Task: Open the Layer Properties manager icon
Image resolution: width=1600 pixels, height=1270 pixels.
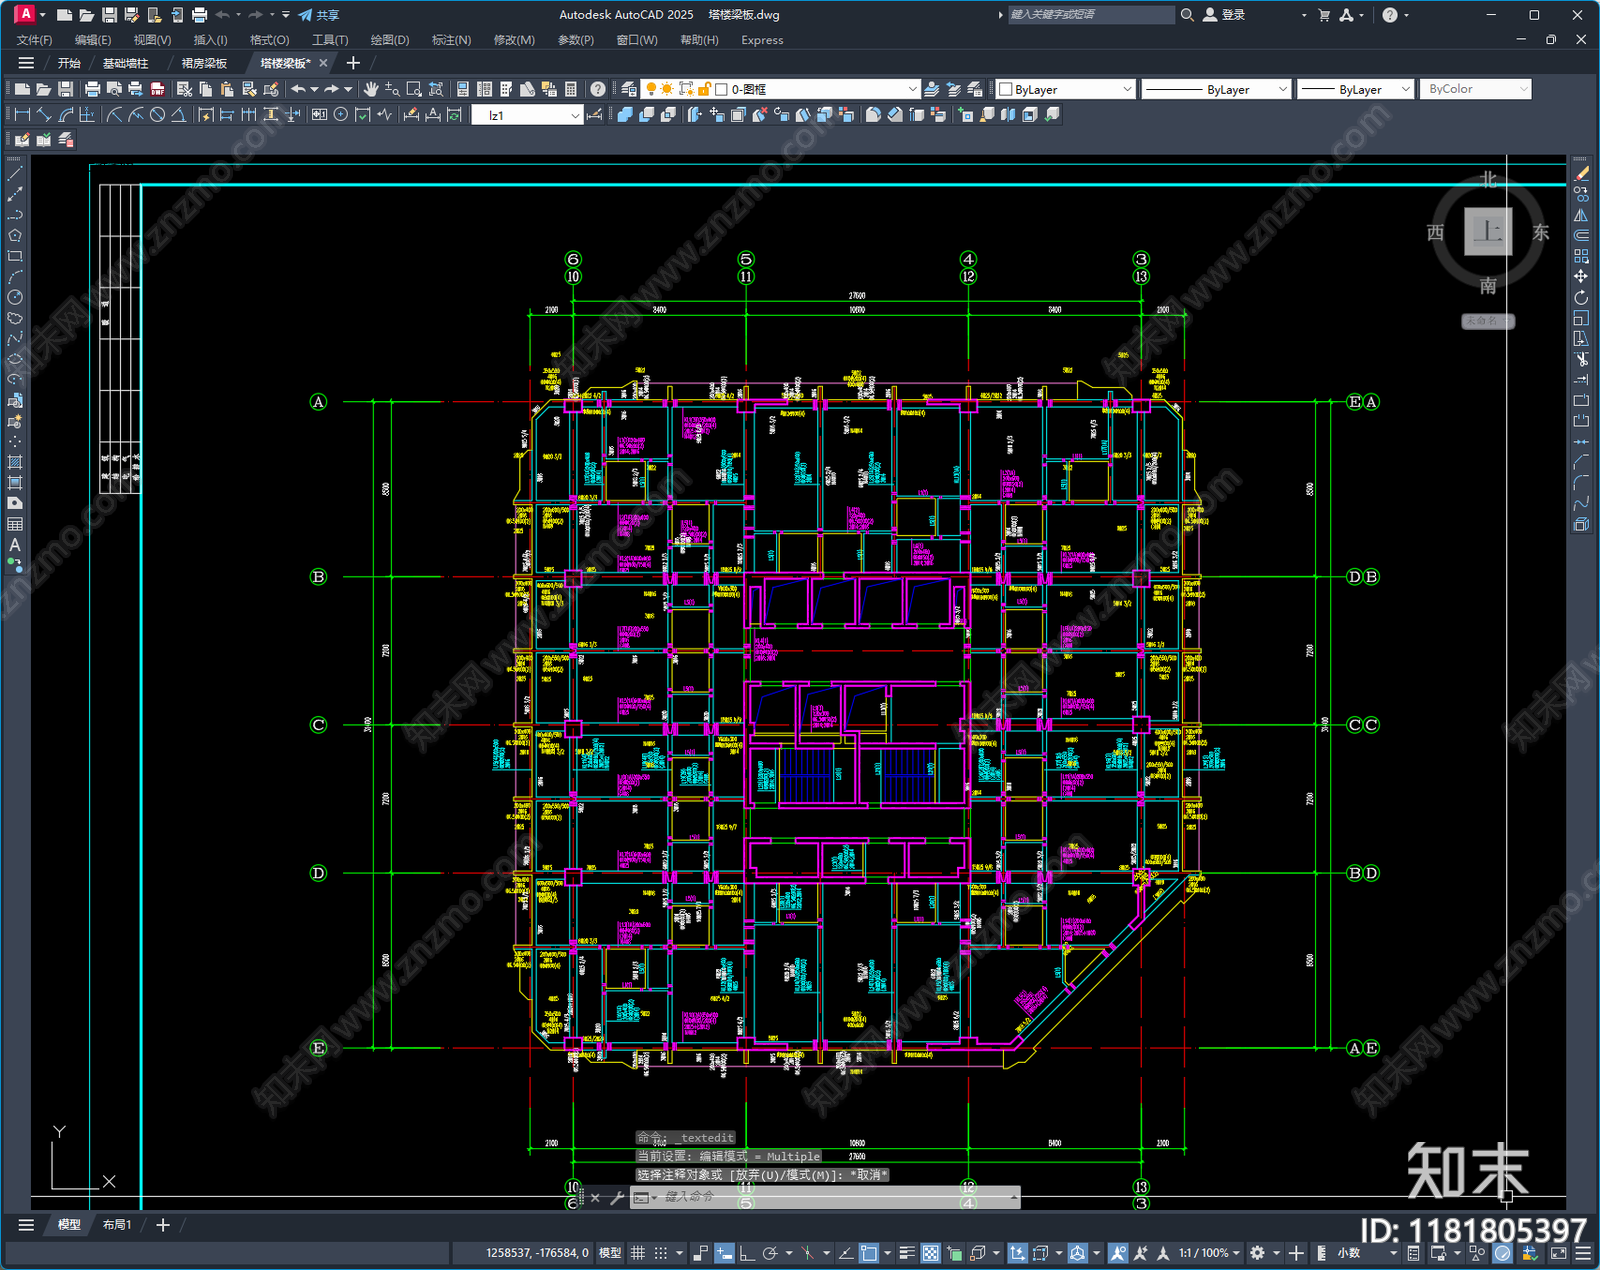Action: [x=628, y=89]
